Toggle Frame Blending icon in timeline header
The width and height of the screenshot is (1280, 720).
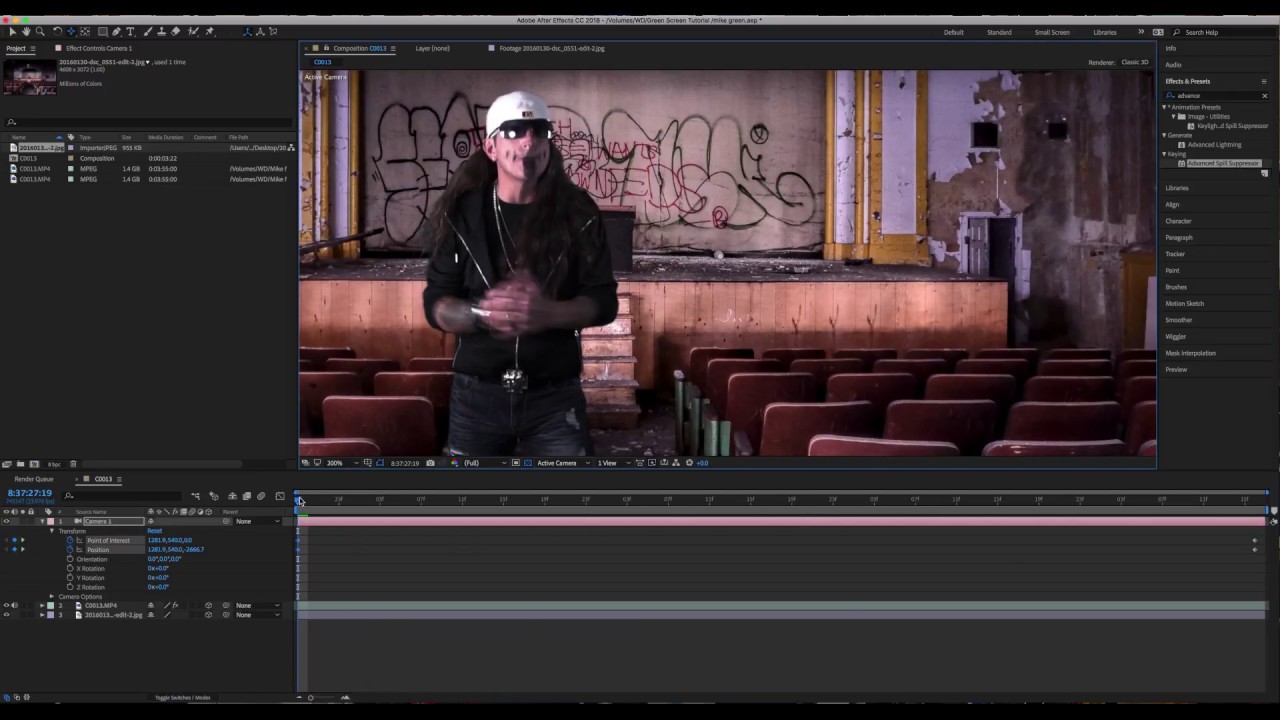pos(247,496)
